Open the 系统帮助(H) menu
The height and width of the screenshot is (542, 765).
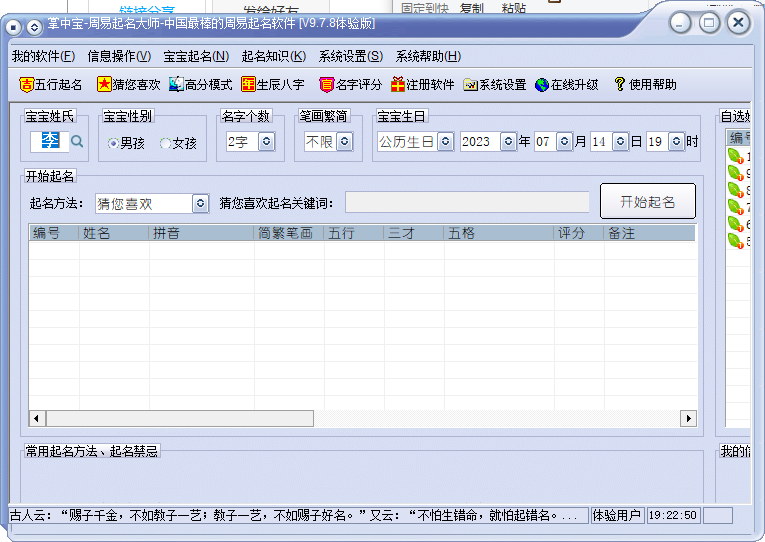(x=428, y=56)
